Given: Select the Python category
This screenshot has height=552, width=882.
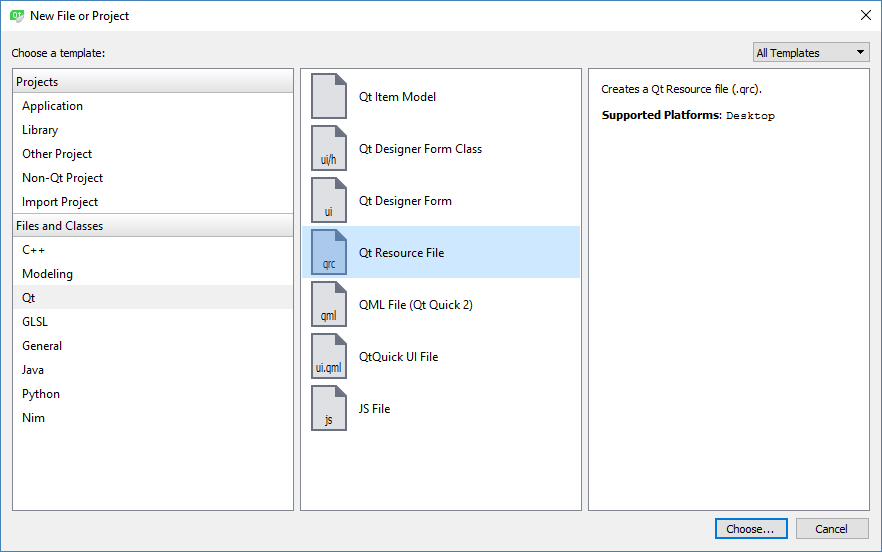Looking at the screenshot, I should [41, 394].
